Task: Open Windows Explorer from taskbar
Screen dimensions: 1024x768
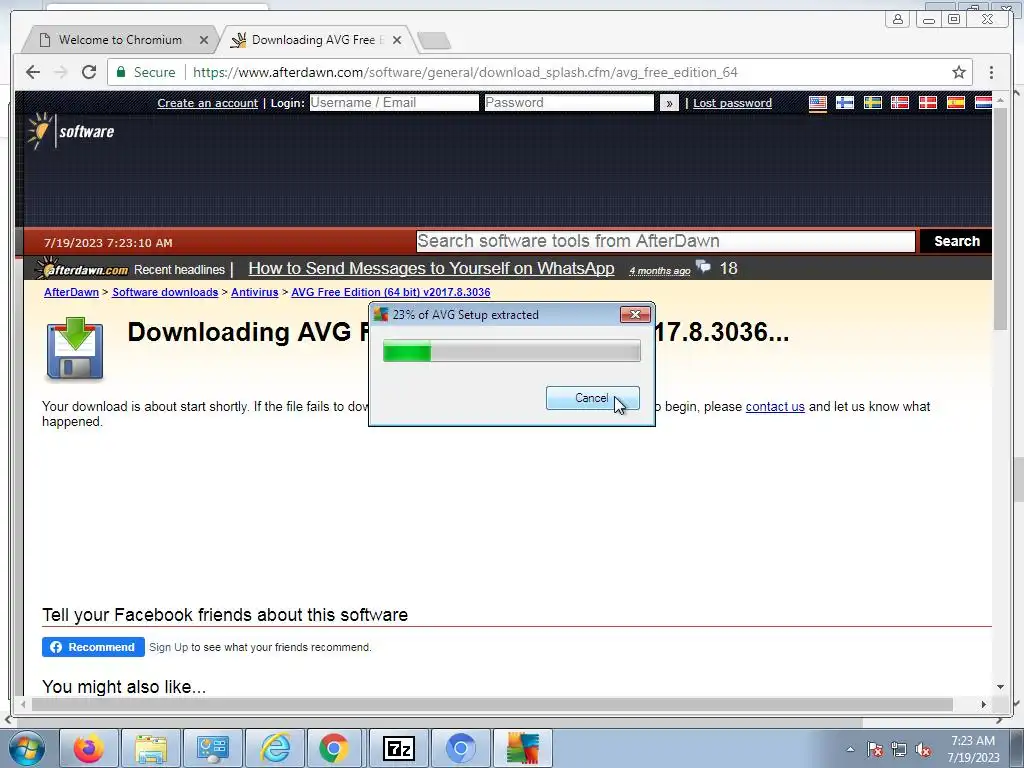Action: click(151, 748)
